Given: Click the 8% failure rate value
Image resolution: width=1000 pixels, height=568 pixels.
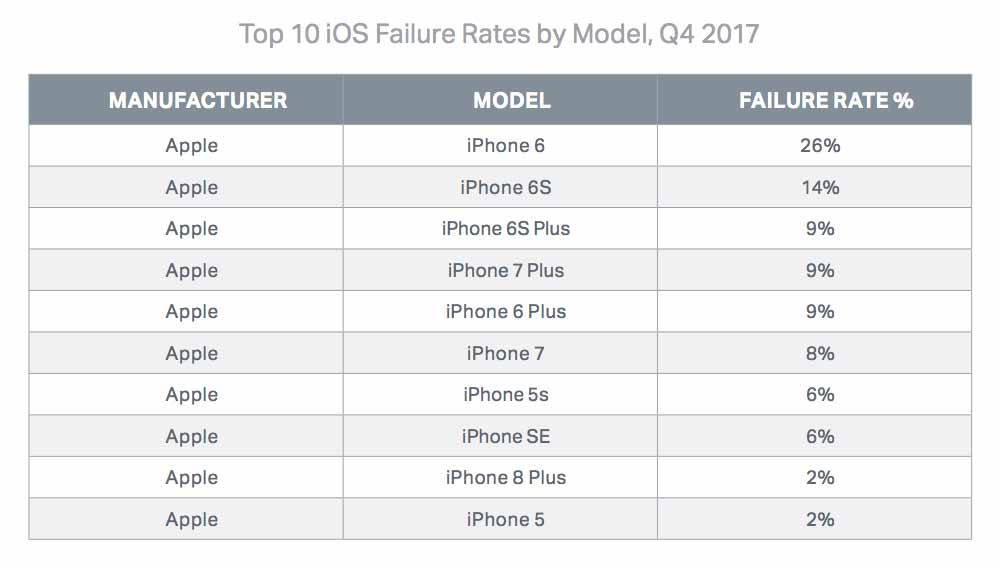Looking at the screenshot, I should coord(820,353).
